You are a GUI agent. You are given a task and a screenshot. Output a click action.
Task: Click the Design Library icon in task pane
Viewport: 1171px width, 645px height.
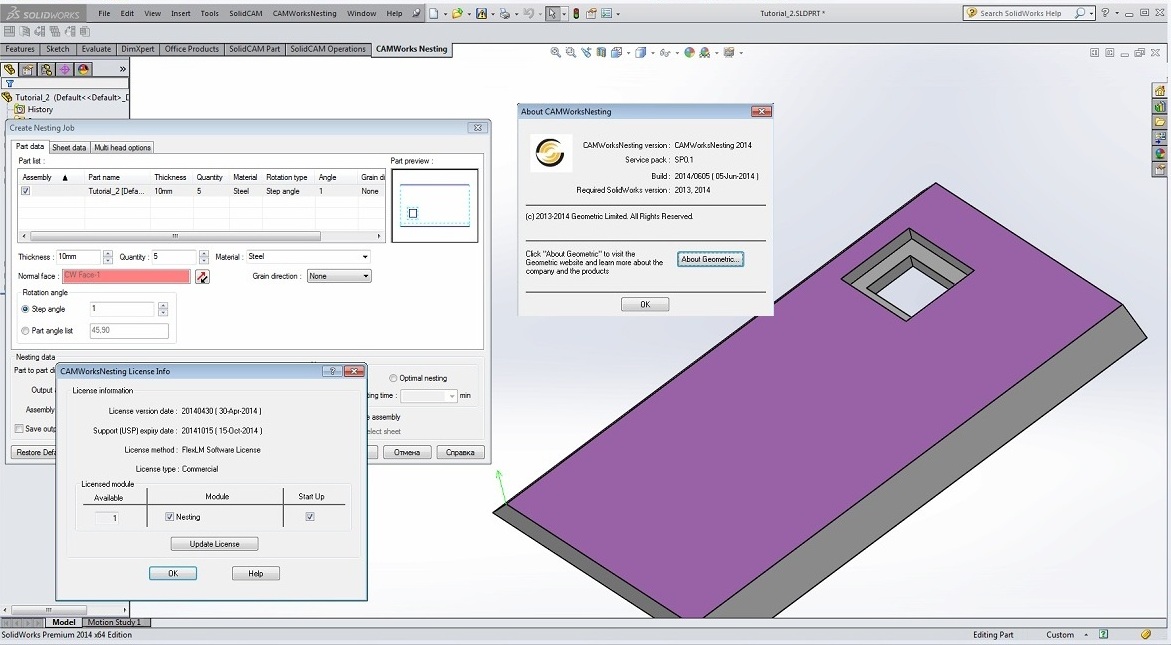(1160, 106)
